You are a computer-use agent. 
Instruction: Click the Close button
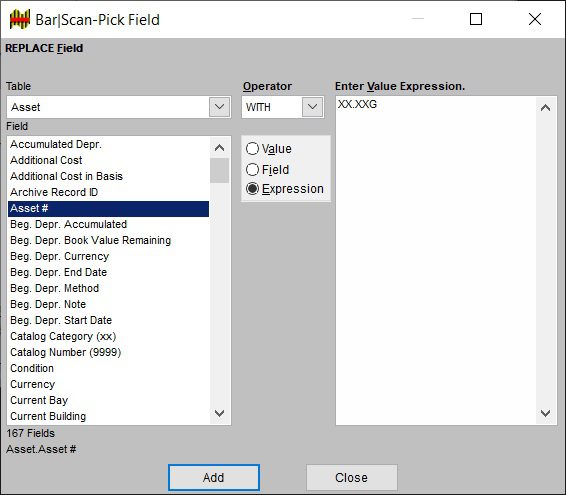tap(352, 478)
